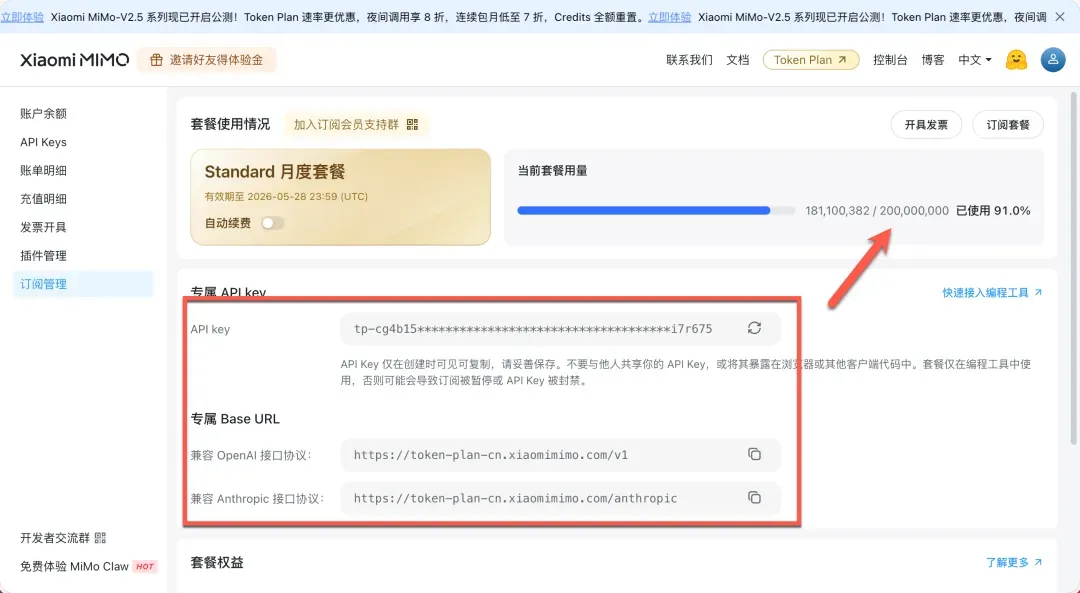The width and height of the screenshot is (1080, 593).
Task: Click the HOT badge beside MiMo Claw
Action: click(x=145, y=566)
